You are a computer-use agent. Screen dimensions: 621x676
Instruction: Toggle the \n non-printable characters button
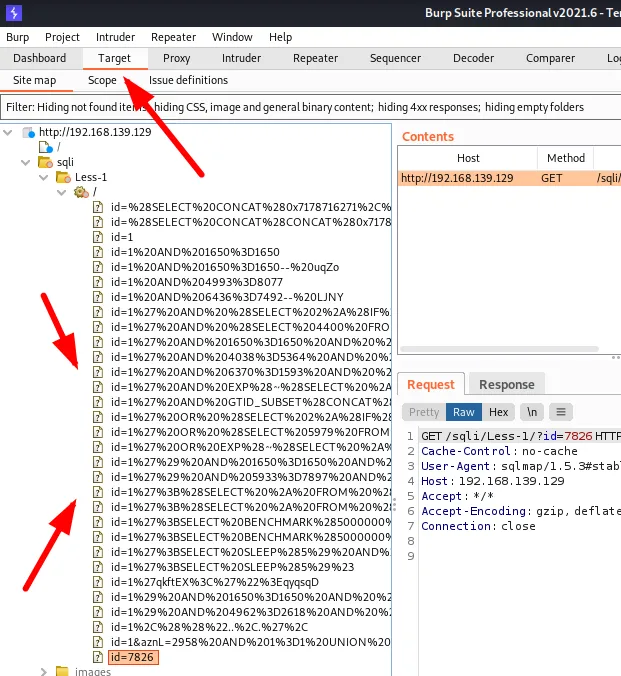click(532, 412)
